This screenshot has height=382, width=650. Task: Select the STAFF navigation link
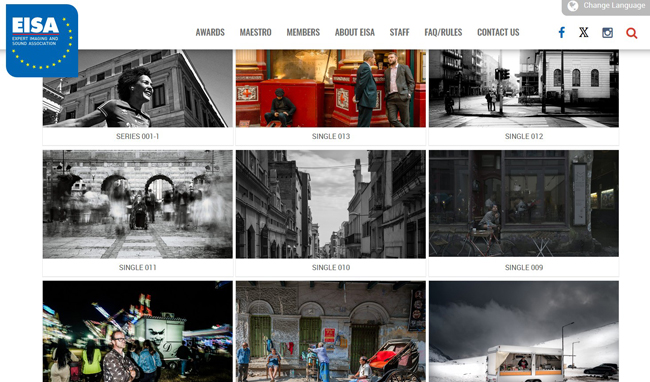[x=399, y=32]
